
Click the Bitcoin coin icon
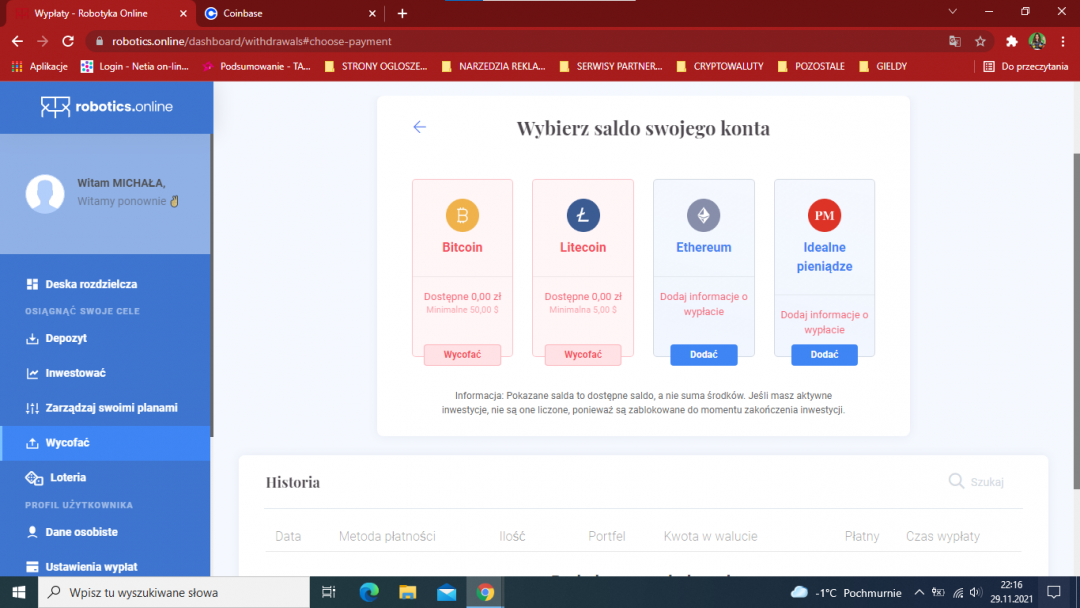point(462,215)
